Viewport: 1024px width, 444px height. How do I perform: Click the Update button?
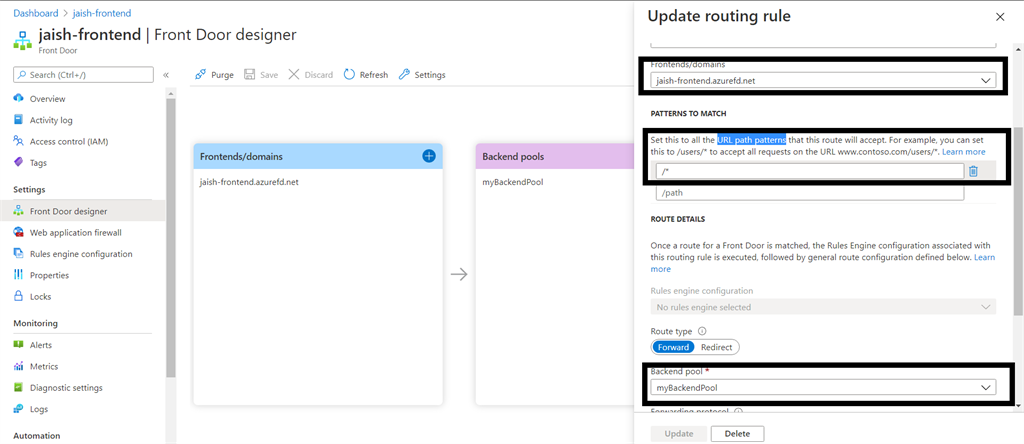pos(678,434)
